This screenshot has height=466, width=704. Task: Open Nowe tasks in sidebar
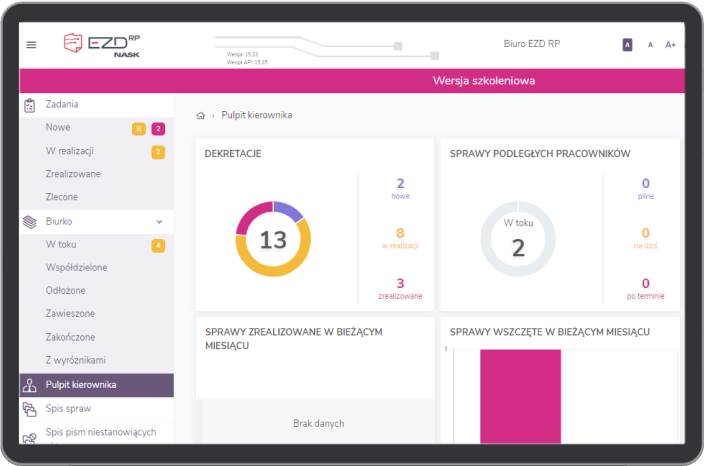pos(58,128)
